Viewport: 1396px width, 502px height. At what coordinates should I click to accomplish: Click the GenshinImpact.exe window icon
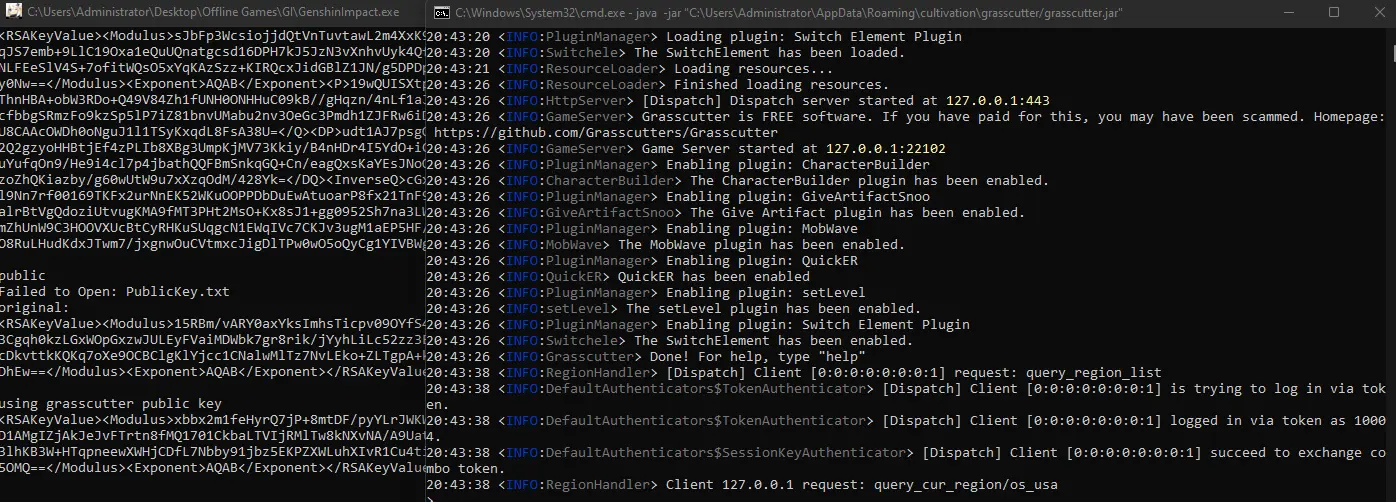[10, 13]
